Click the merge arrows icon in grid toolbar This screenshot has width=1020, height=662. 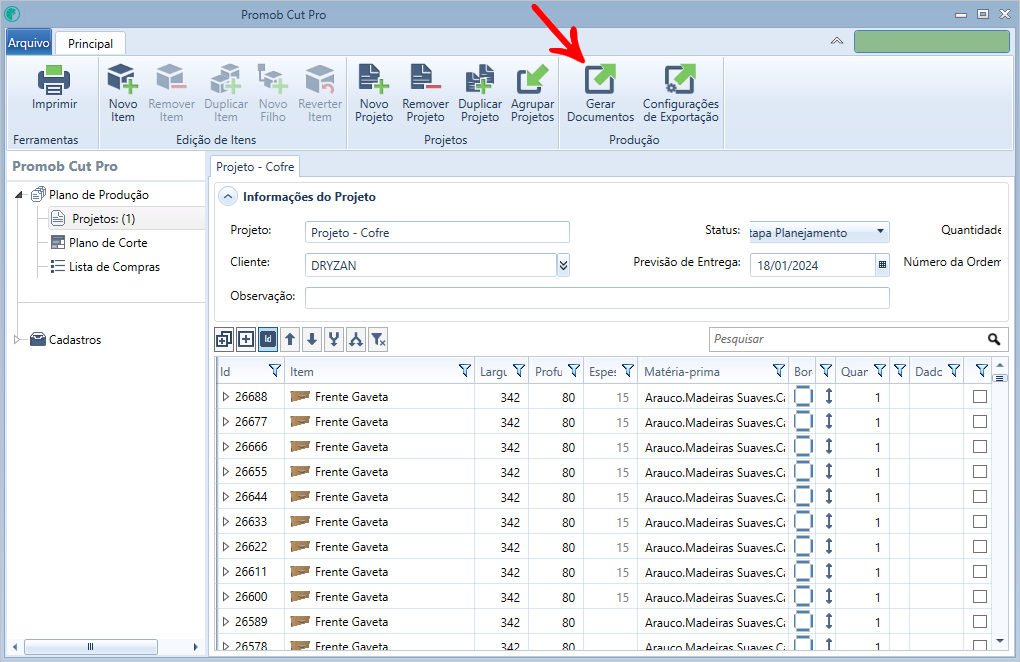click(x=334, y=339)
